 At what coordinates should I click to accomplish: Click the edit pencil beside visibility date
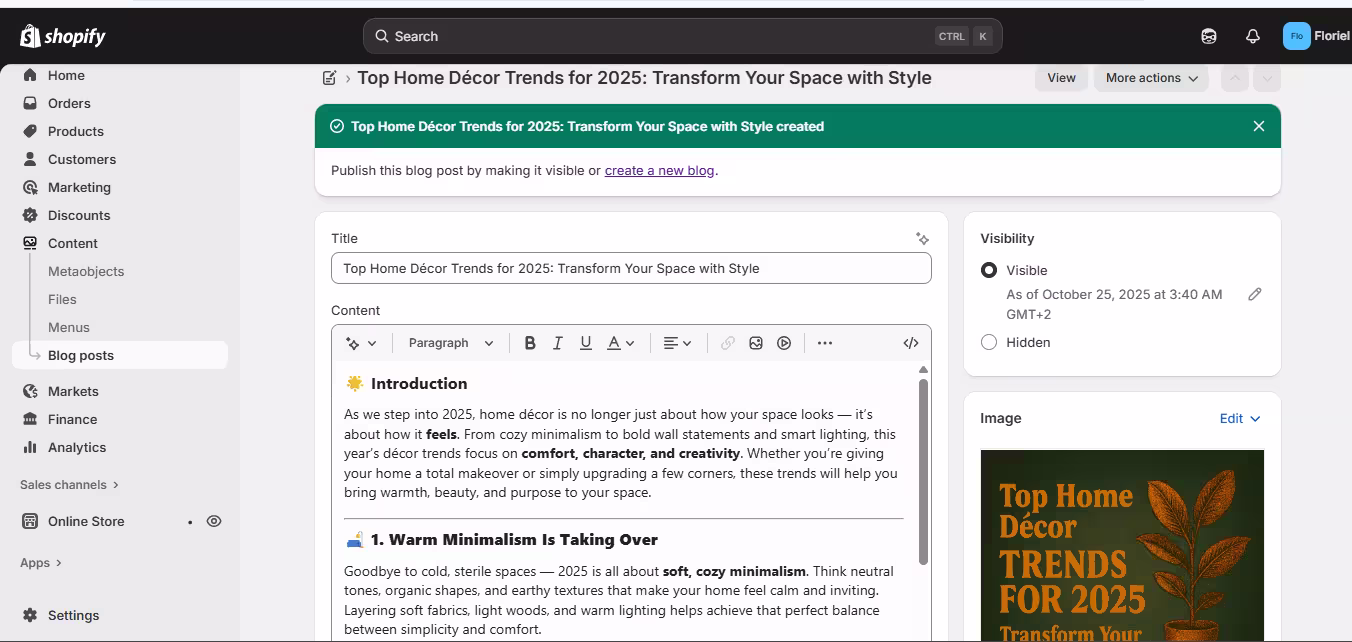[1254, 294]
